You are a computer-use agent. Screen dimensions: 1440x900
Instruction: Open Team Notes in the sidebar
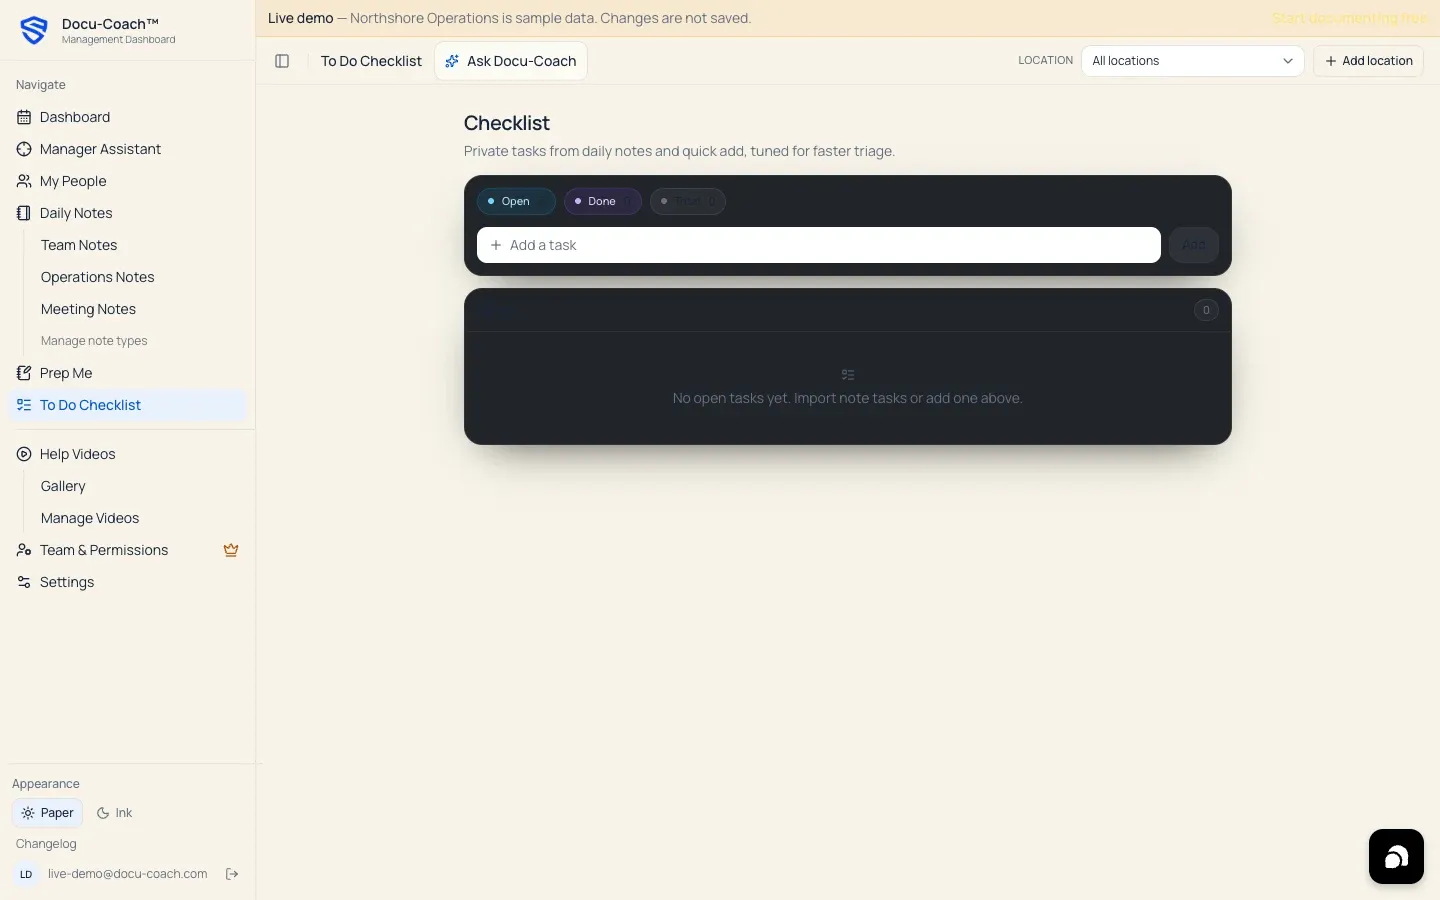click(79, 245)
